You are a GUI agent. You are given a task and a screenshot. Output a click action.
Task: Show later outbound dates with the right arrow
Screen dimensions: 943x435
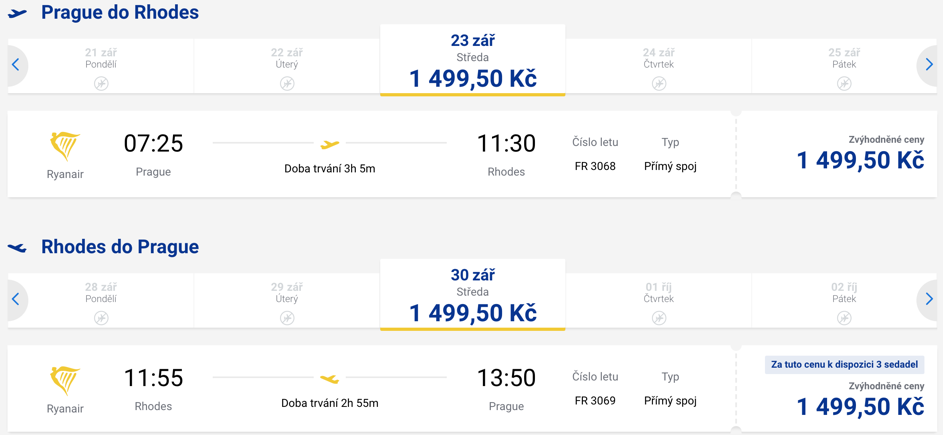(x=929, y=65)
